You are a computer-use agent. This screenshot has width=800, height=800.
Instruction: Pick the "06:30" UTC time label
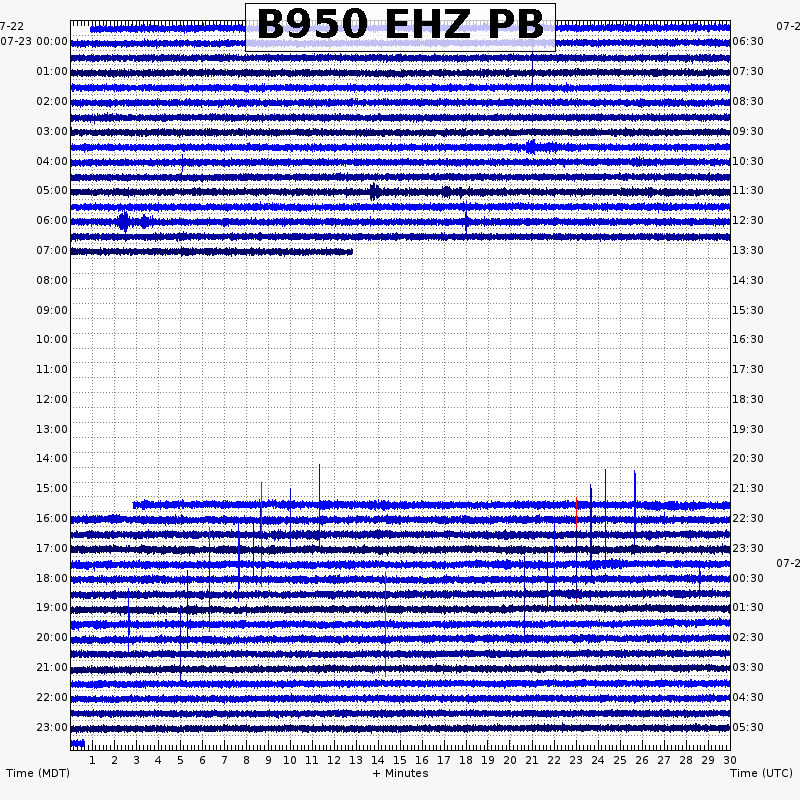tap(748, 41)
